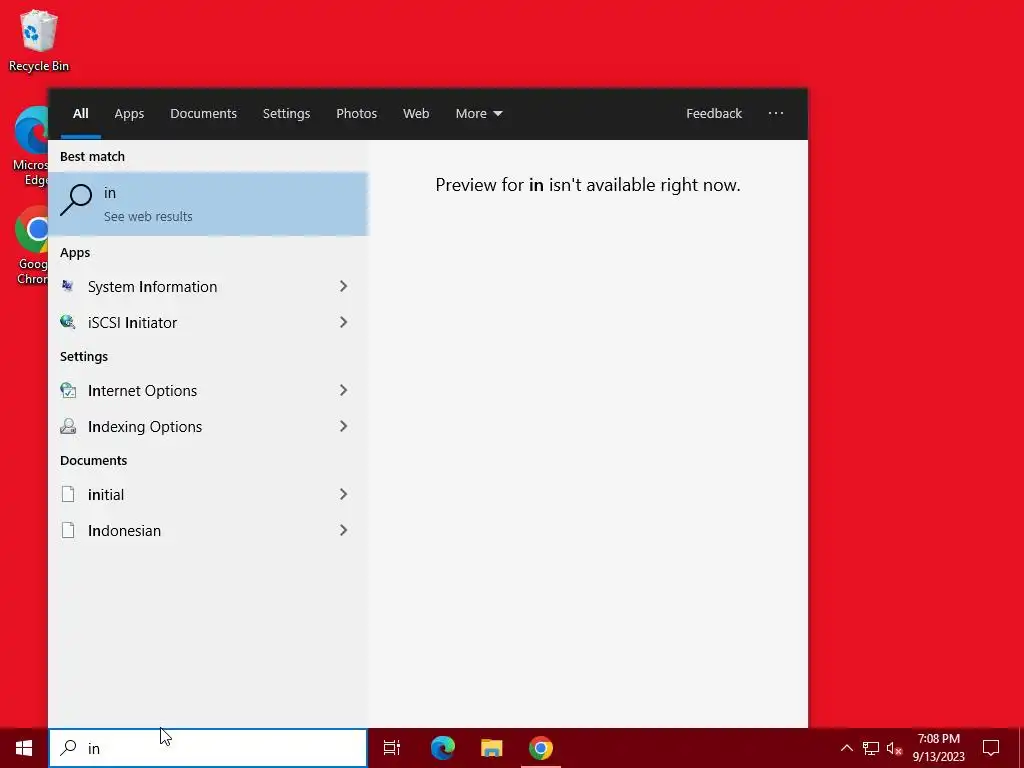
Task: Switch to the All search tab
Action: pyautogui.click(x=80, y=113)
